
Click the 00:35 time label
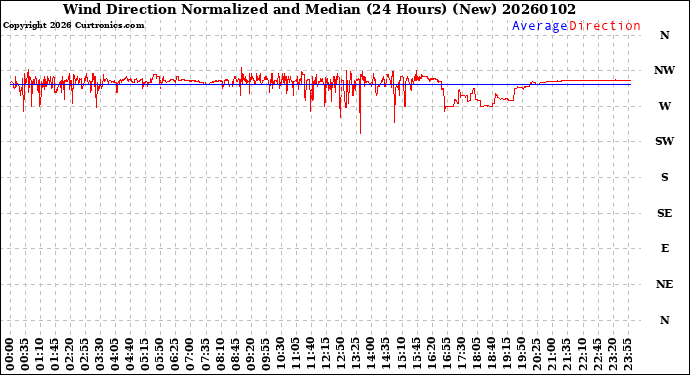[25, 354]
